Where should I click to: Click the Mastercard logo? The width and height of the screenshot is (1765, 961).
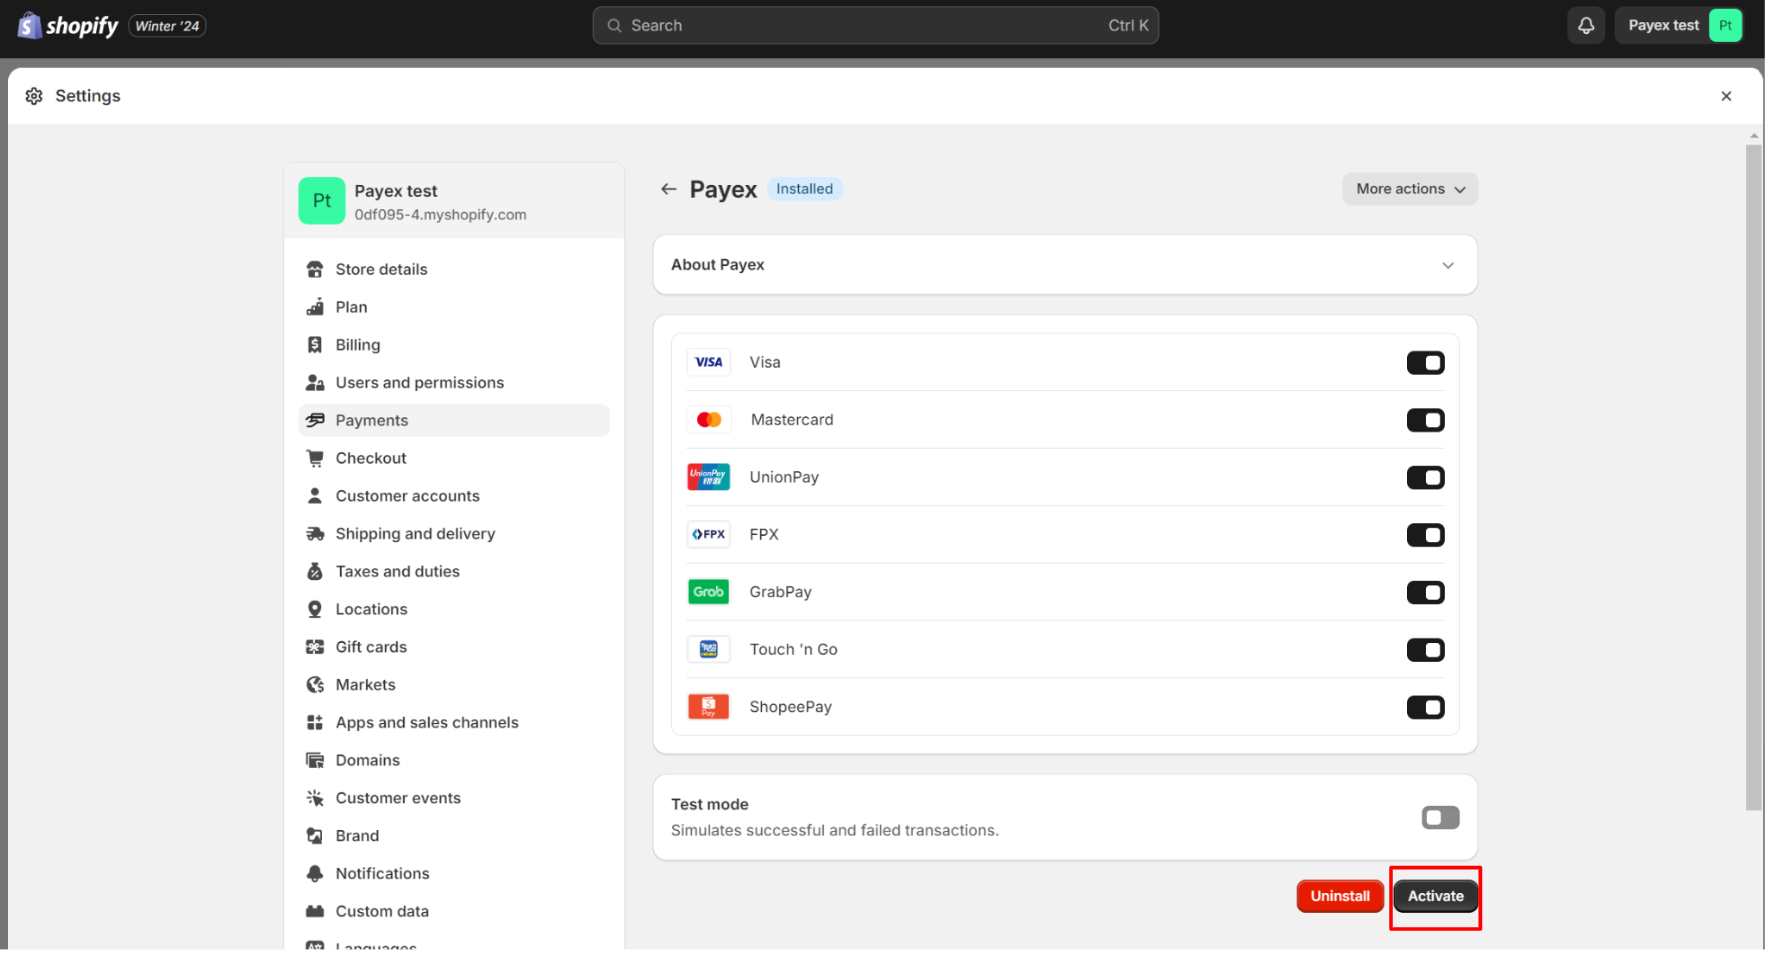[708, 420]
